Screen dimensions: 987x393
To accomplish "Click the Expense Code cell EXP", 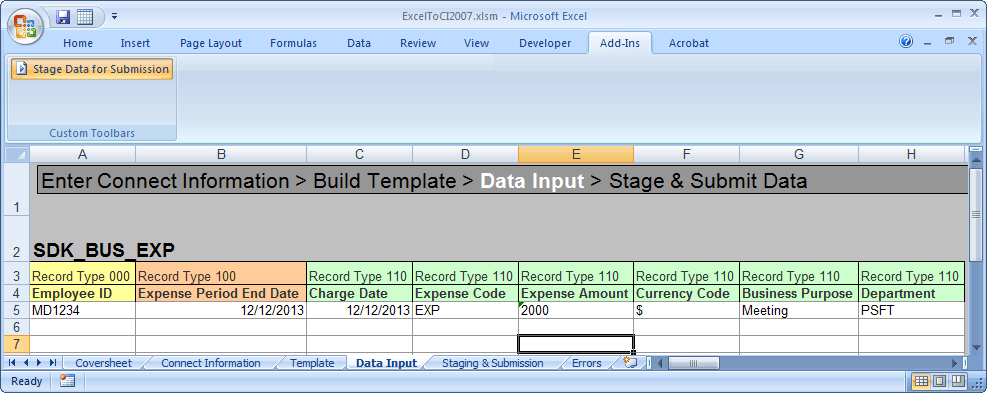I will tap(465, 310).
